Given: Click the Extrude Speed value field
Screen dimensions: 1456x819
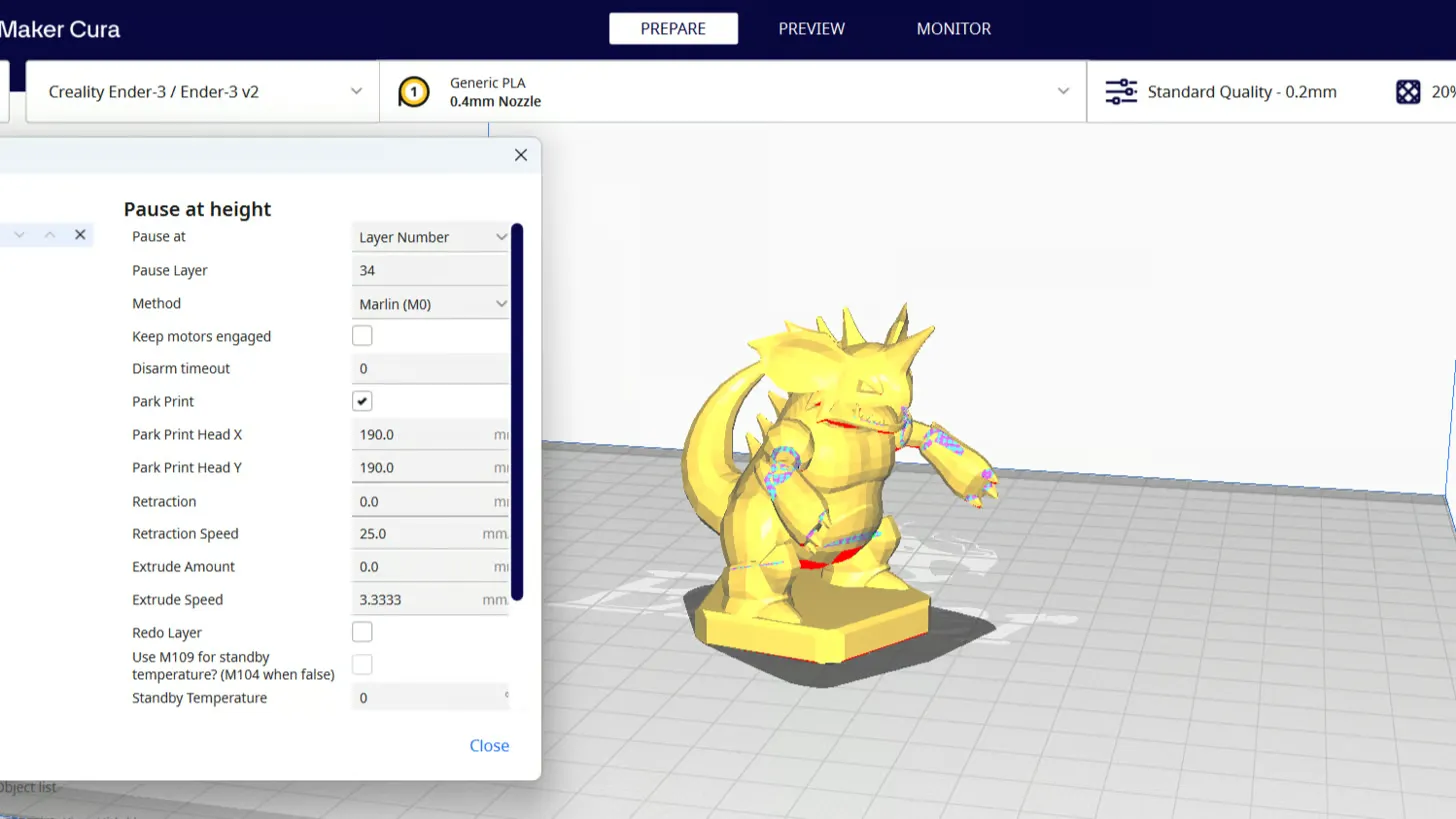Looking at the screenshot, I should tap(431, 600).
